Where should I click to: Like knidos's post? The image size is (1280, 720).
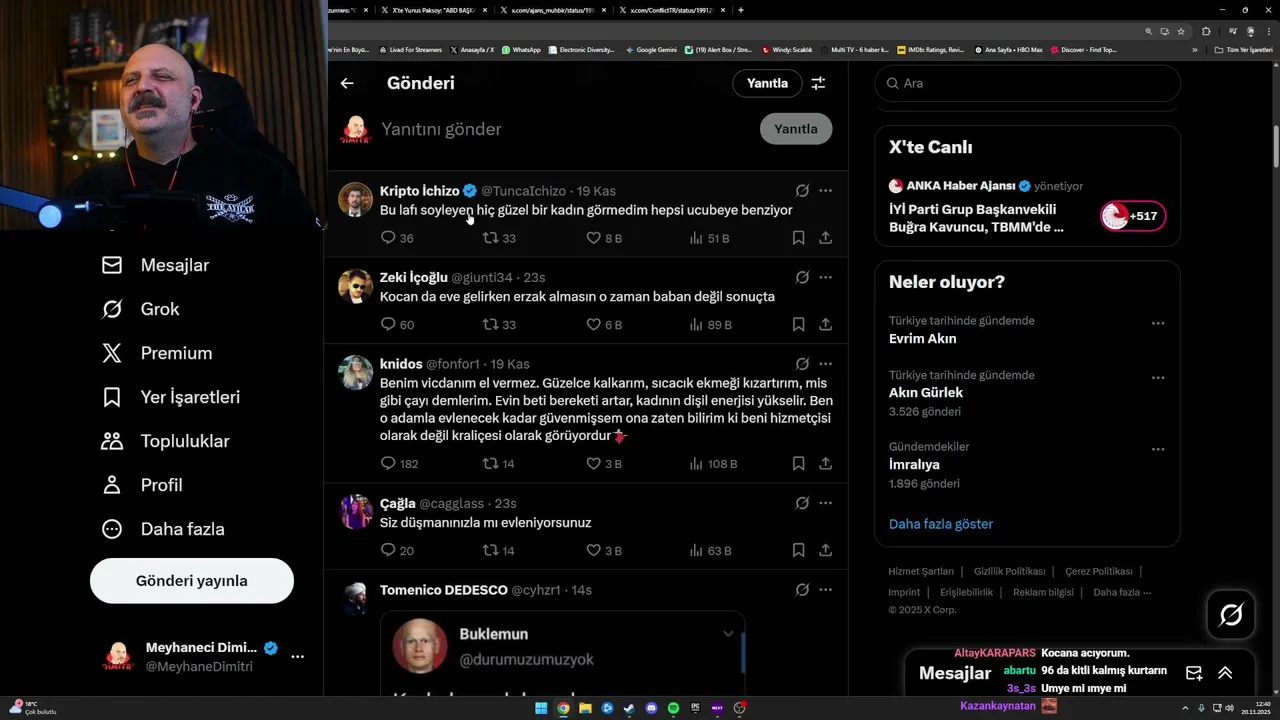pyautogui.click(x=593, y=464)
